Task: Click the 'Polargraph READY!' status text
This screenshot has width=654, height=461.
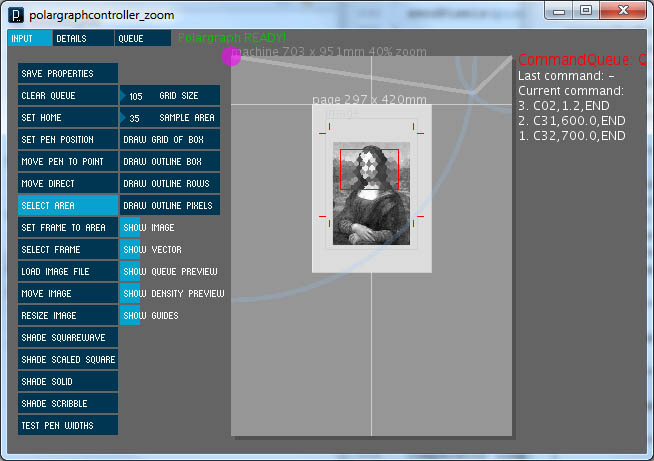Action: tap(232, 38)
